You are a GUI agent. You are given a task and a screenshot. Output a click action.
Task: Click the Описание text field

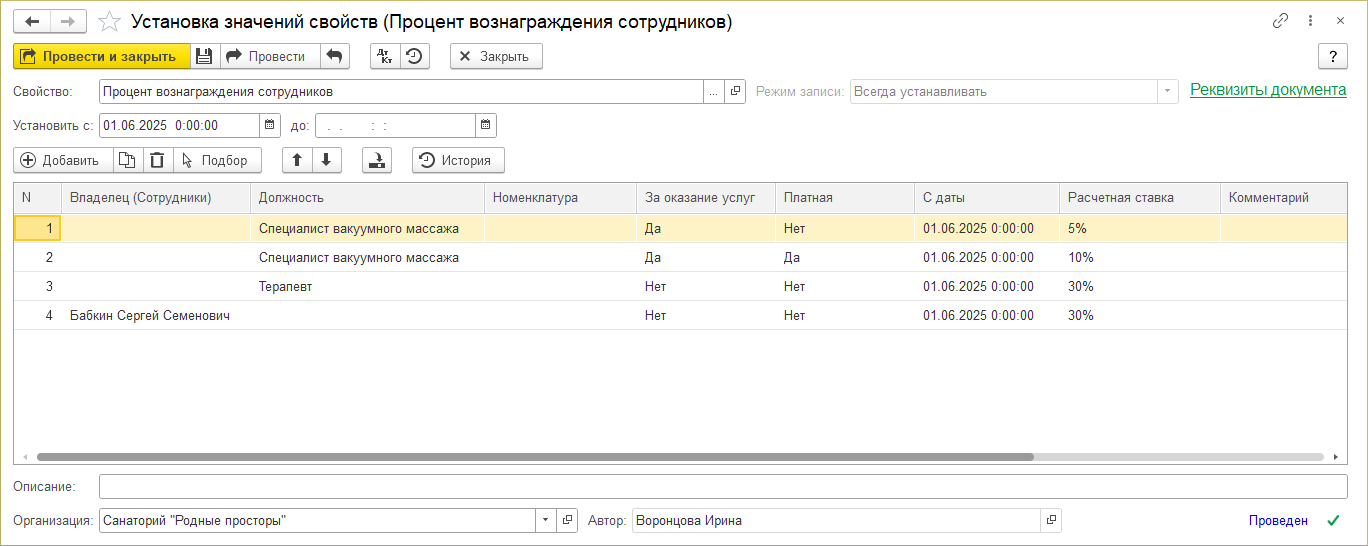coord(722,486)
